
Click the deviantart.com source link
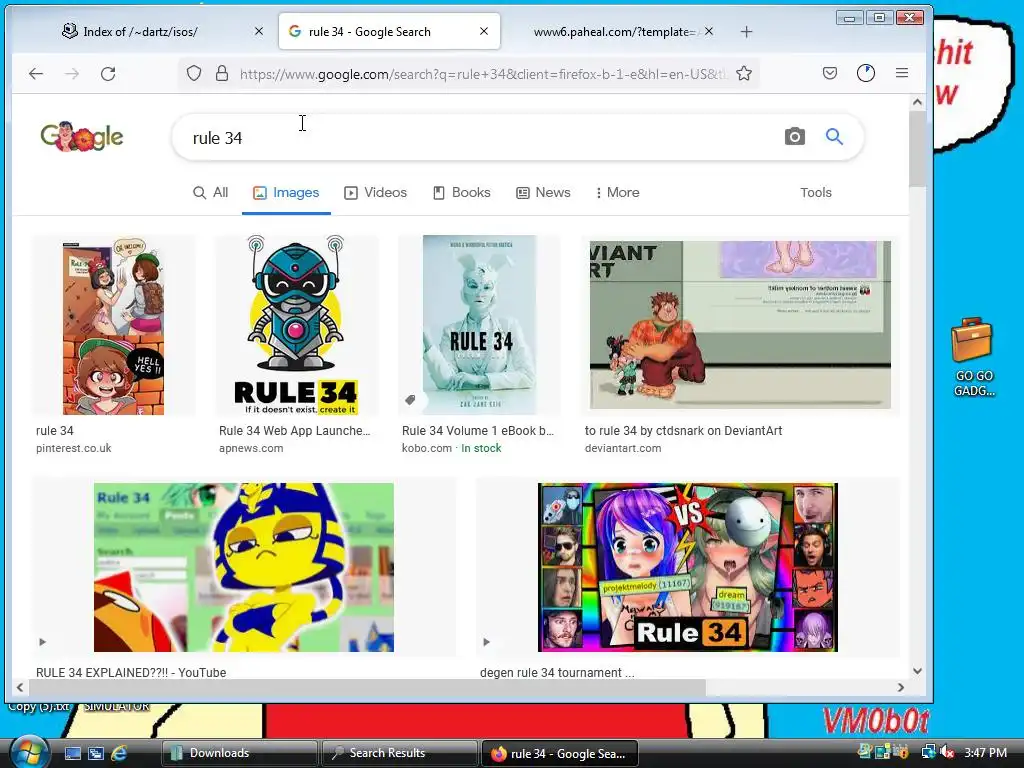622,448
